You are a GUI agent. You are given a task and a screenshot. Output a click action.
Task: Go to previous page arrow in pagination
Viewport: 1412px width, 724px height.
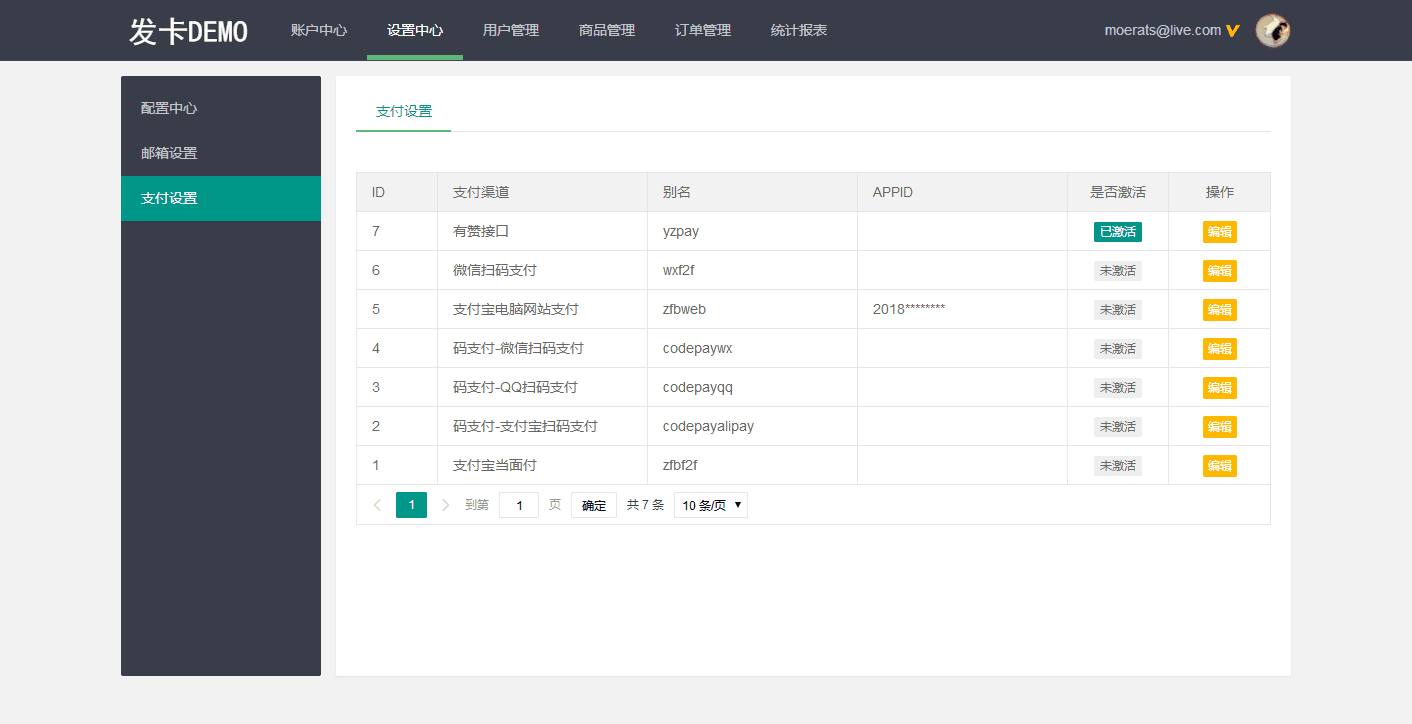(x=377, y=505)
